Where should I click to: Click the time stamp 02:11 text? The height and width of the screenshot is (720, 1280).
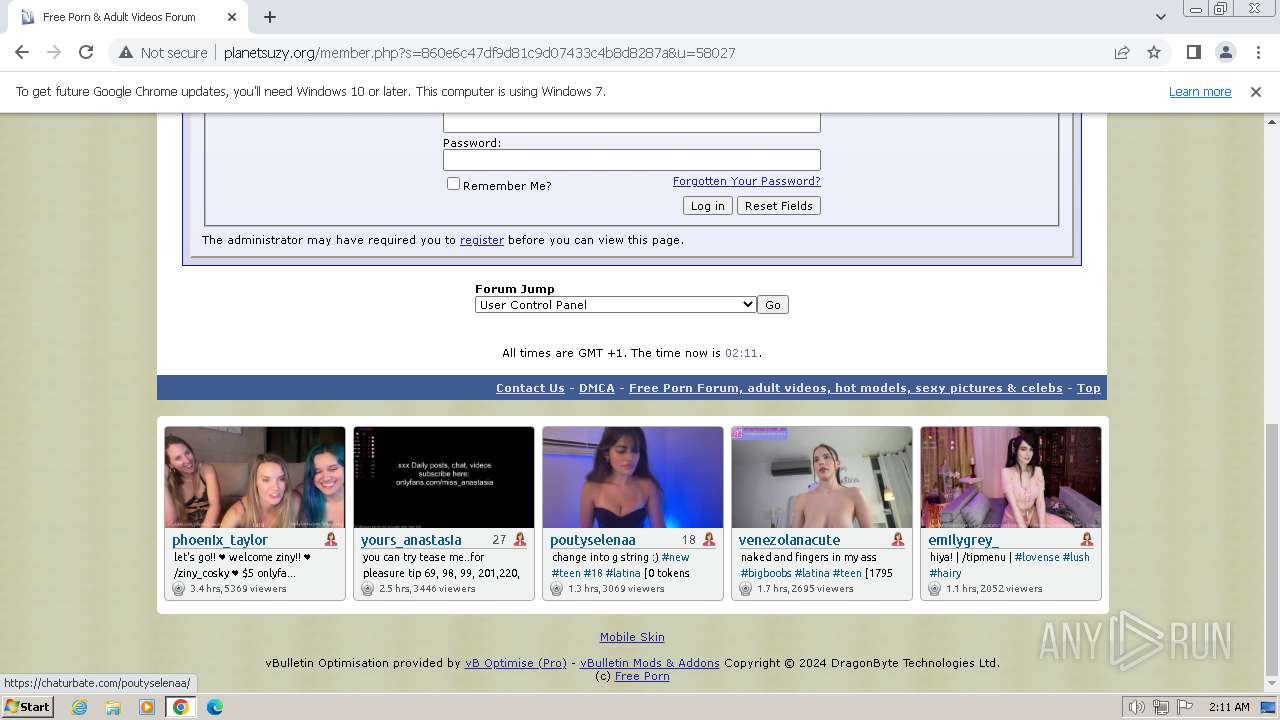pyautogui.click(x=741, y=353)
